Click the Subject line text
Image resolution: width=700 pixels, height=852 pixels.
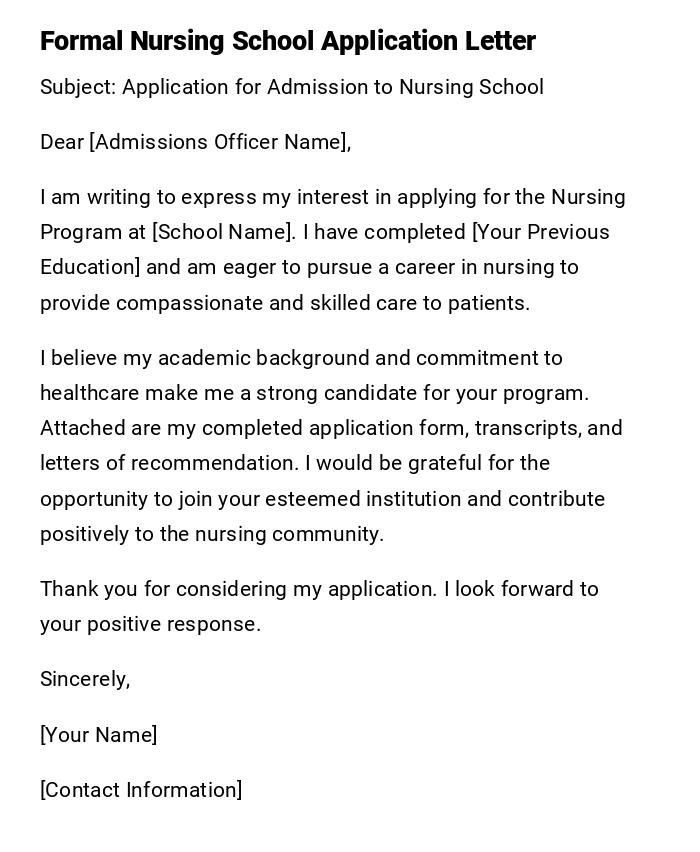pos(291,87)
